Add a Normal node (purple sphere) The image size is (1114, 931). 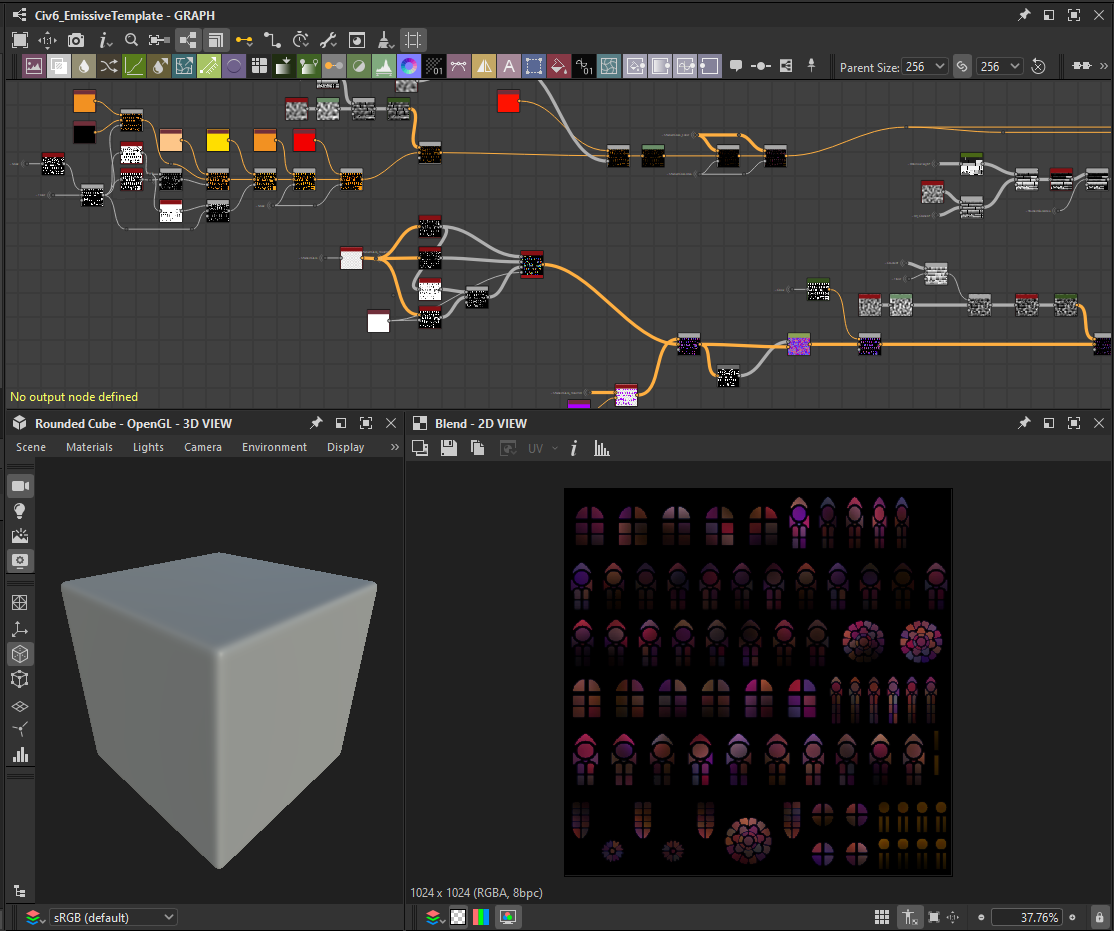point(234,66)
